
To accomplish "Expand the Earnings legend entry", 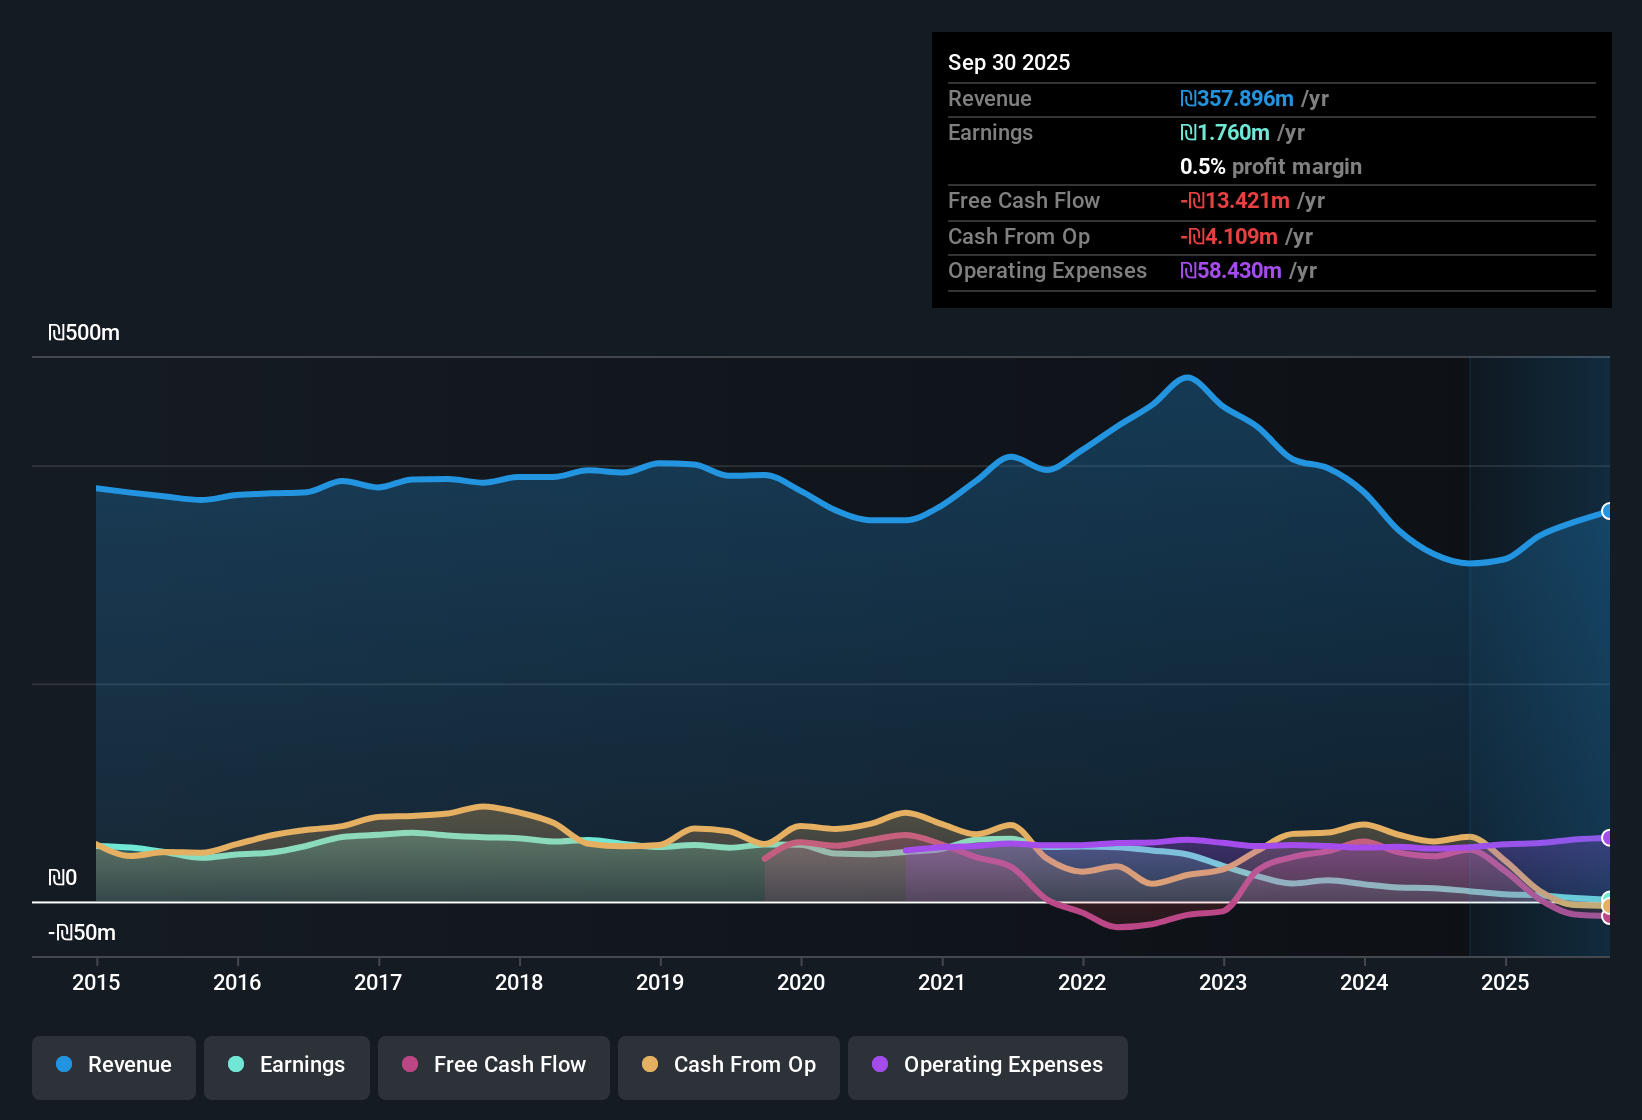I will point(286,1065).
